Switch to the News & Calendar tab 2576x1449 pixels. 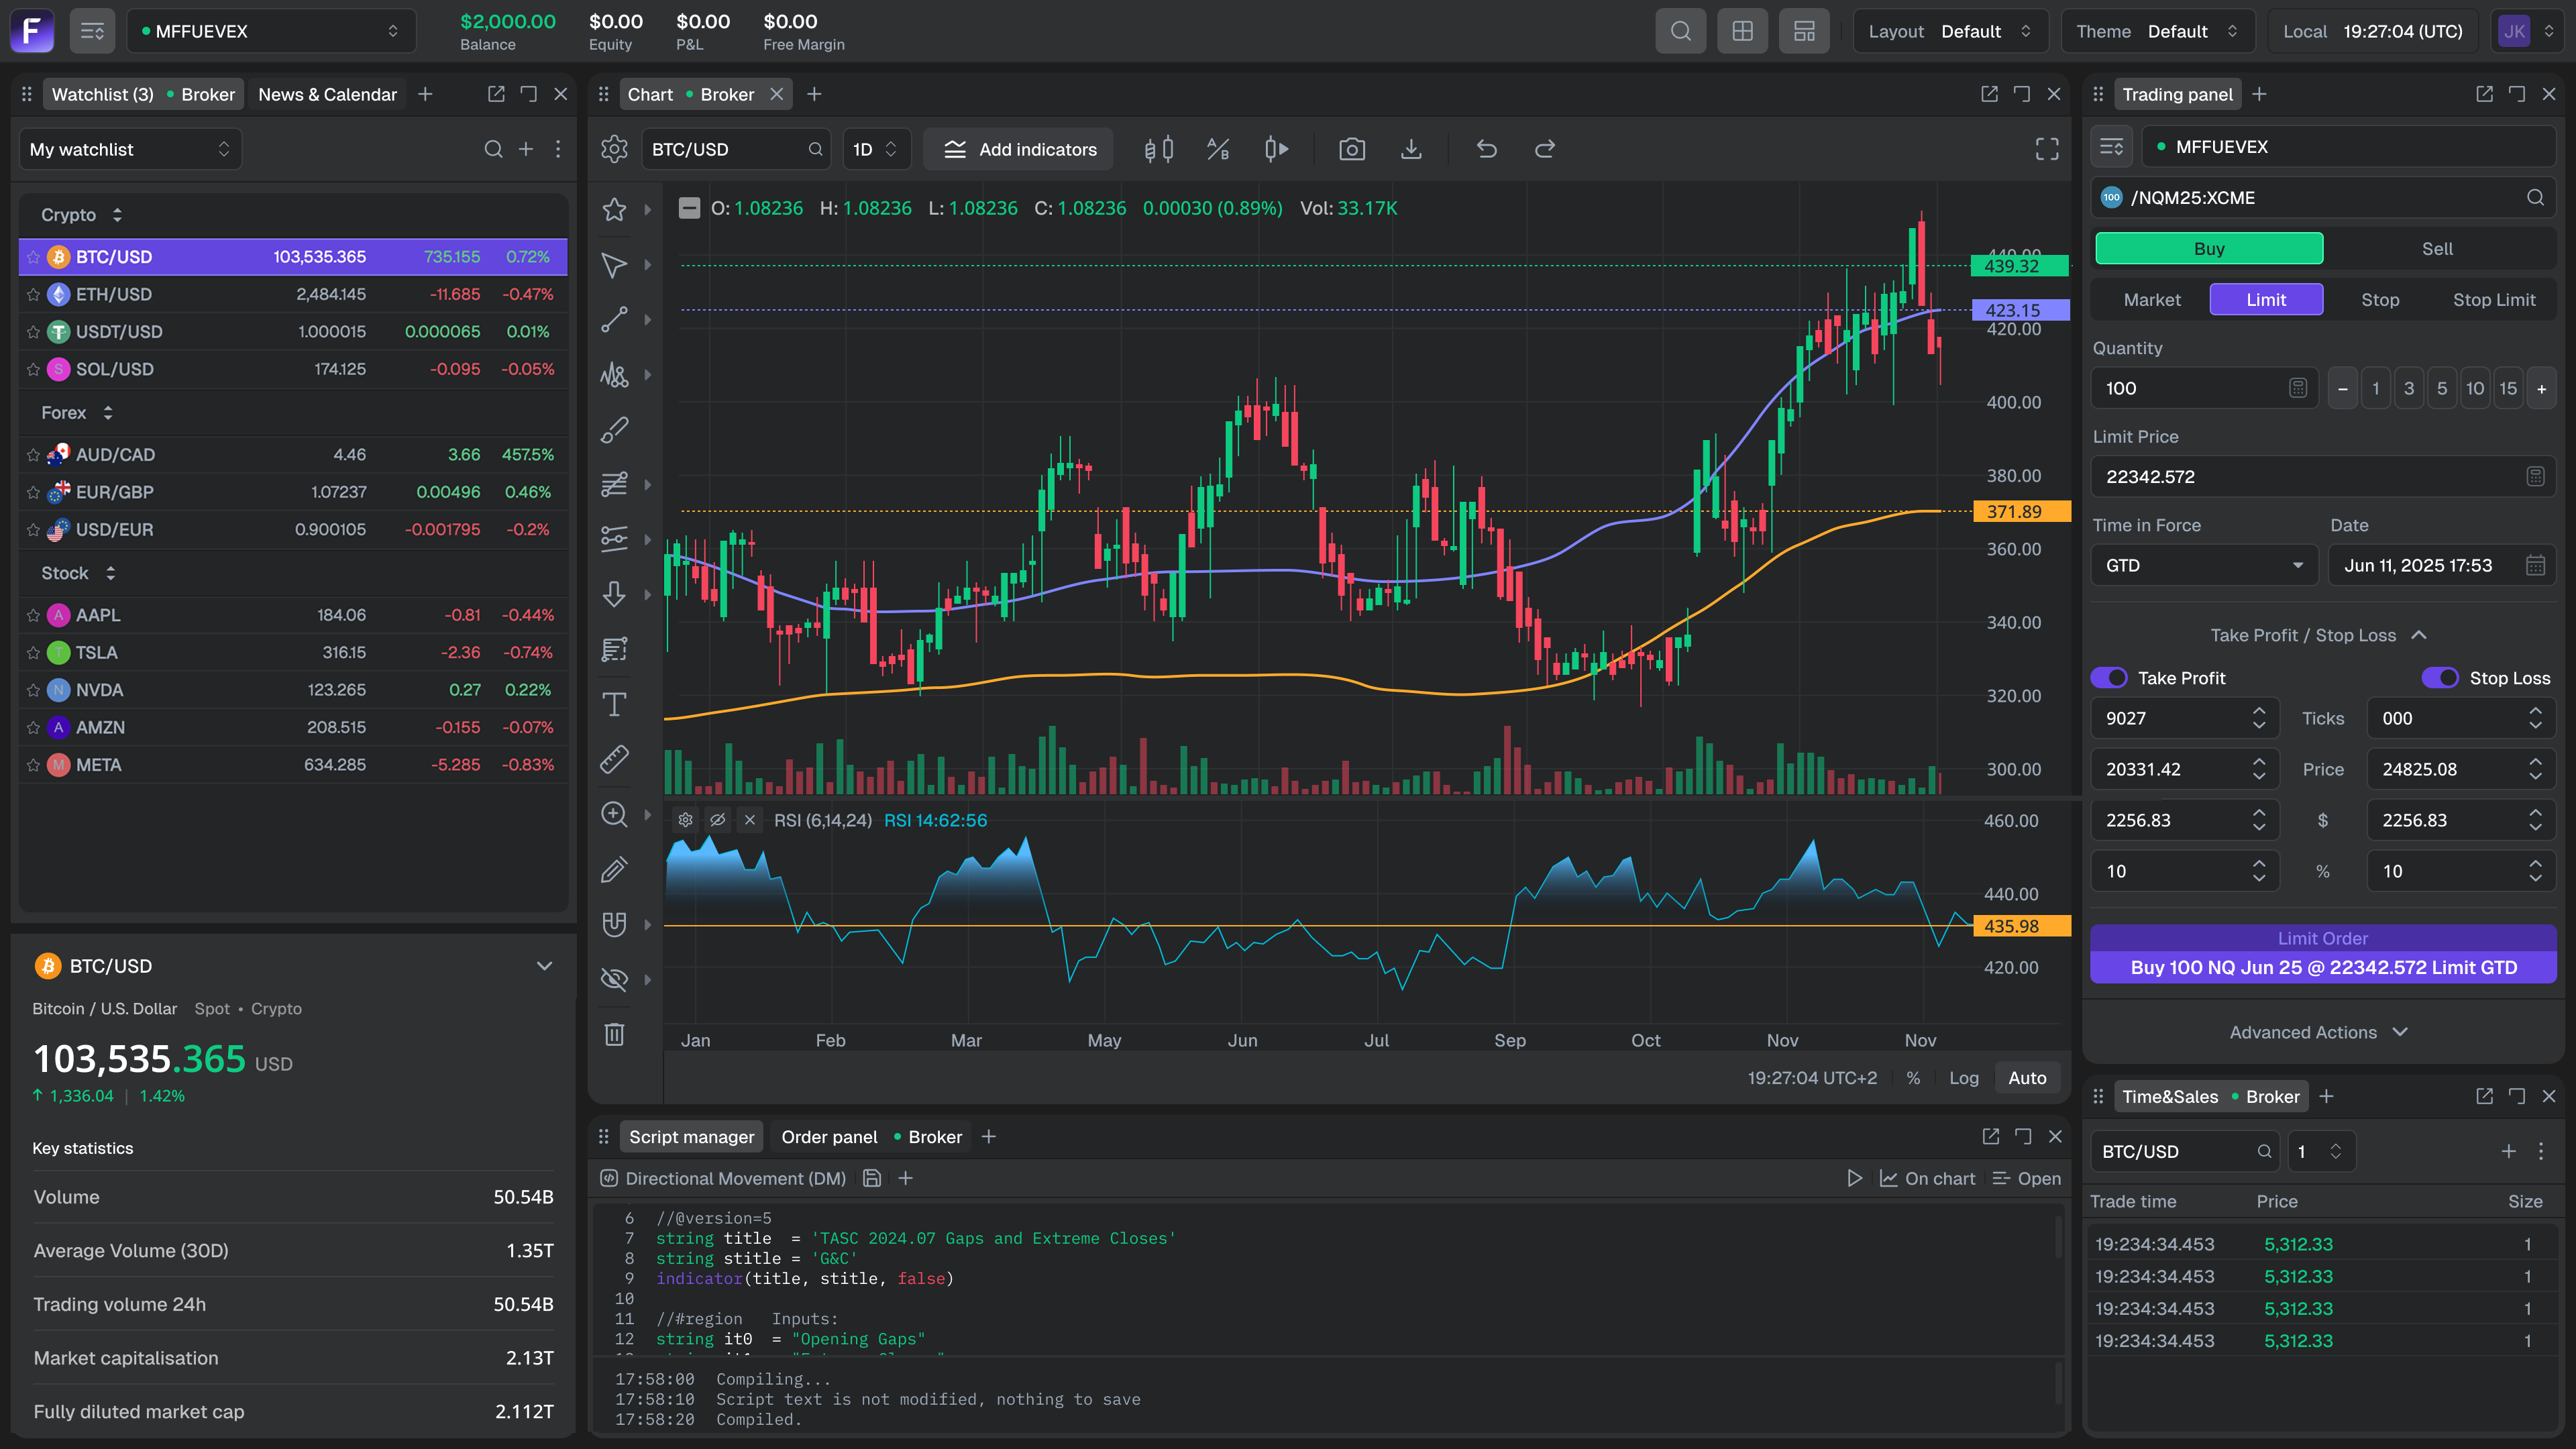[x=328, y=94]
